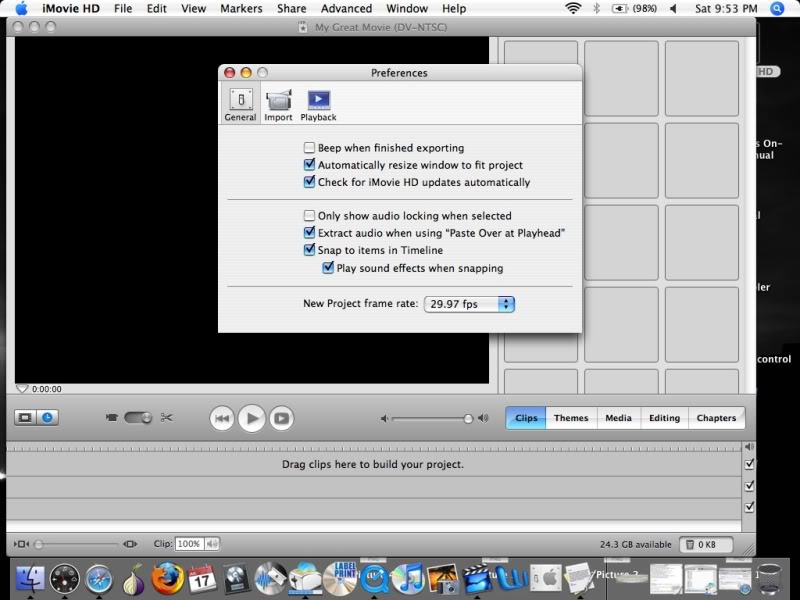Open the Dock Trash
This screenshot has height=600, width=800.
pos(769,579)
